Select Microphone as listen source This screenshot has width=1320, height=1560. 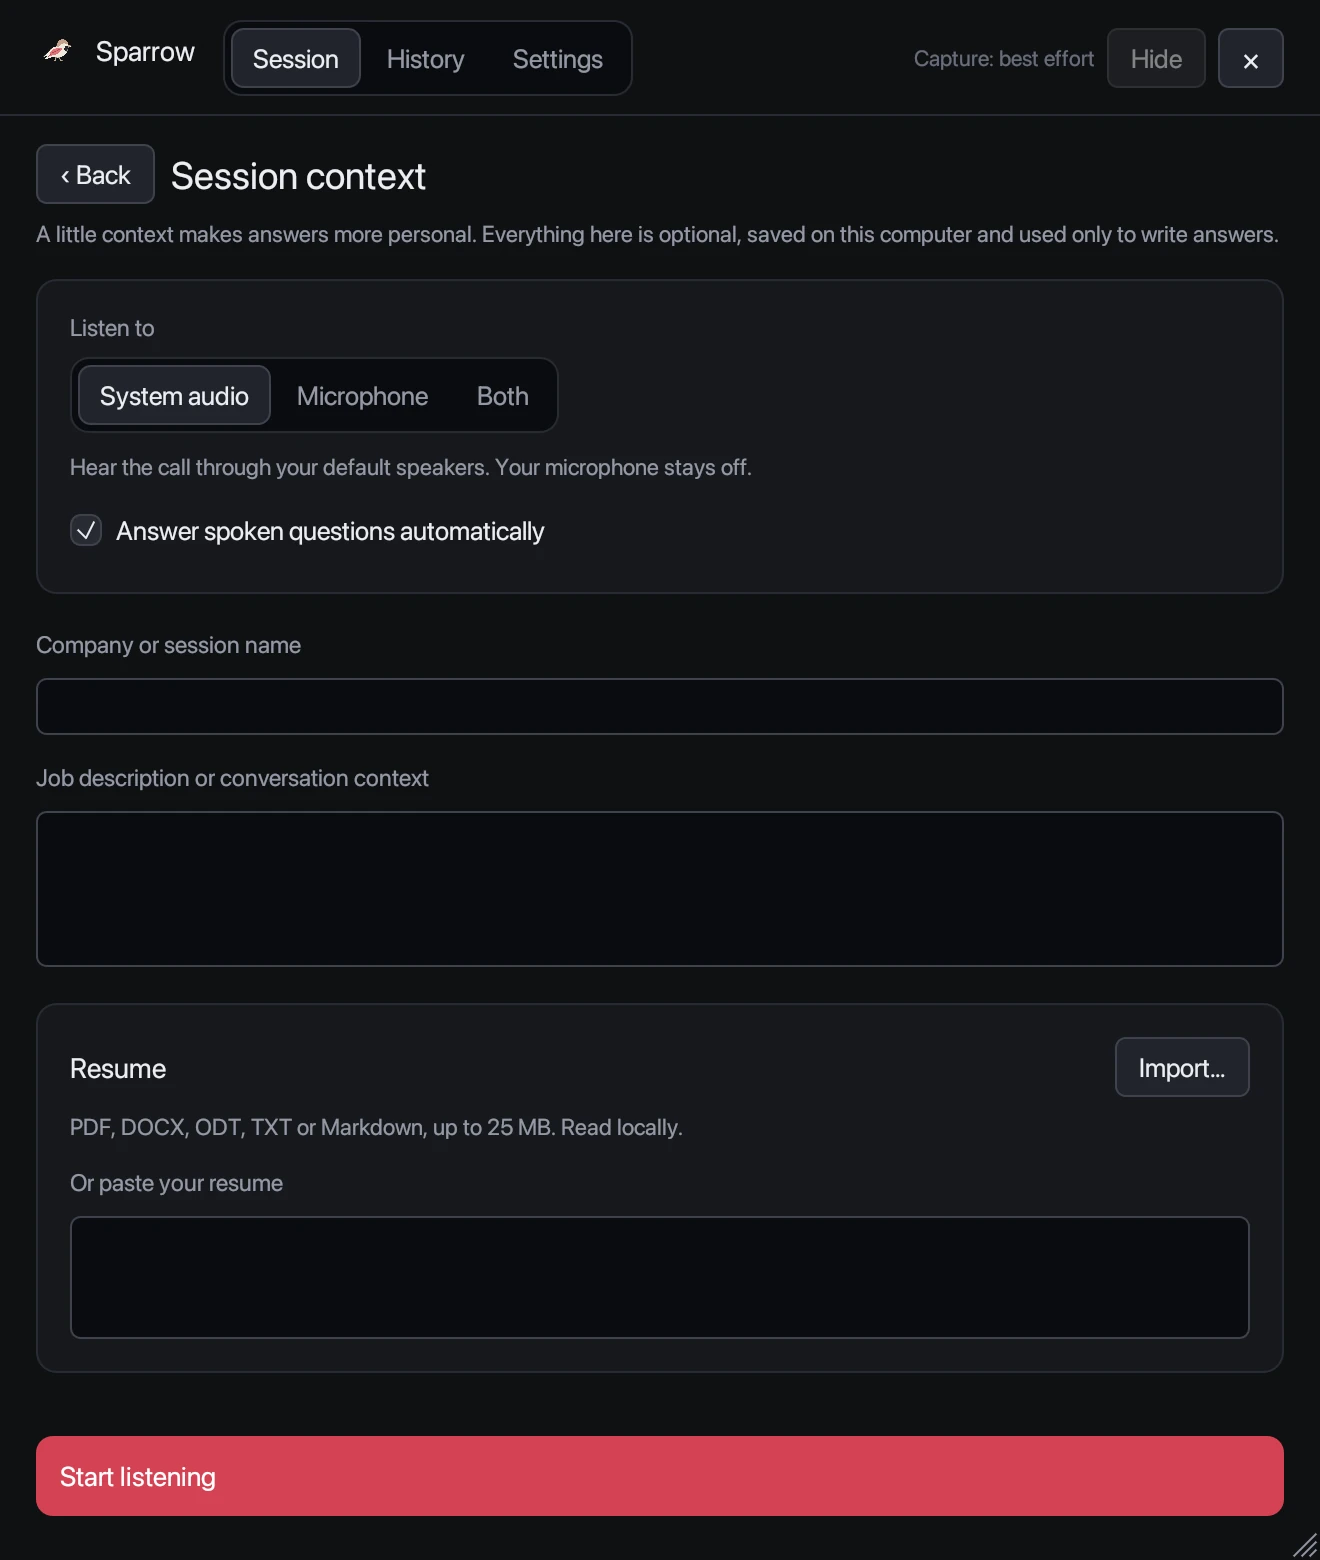pyautogui.click(x=362, y=396)
